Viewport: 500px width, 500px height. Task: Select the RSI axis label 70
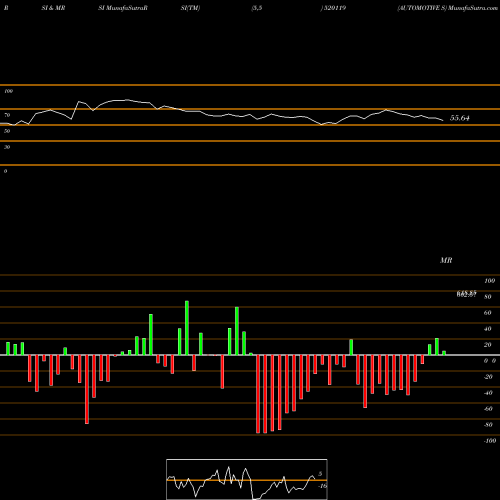click(7, 115)
